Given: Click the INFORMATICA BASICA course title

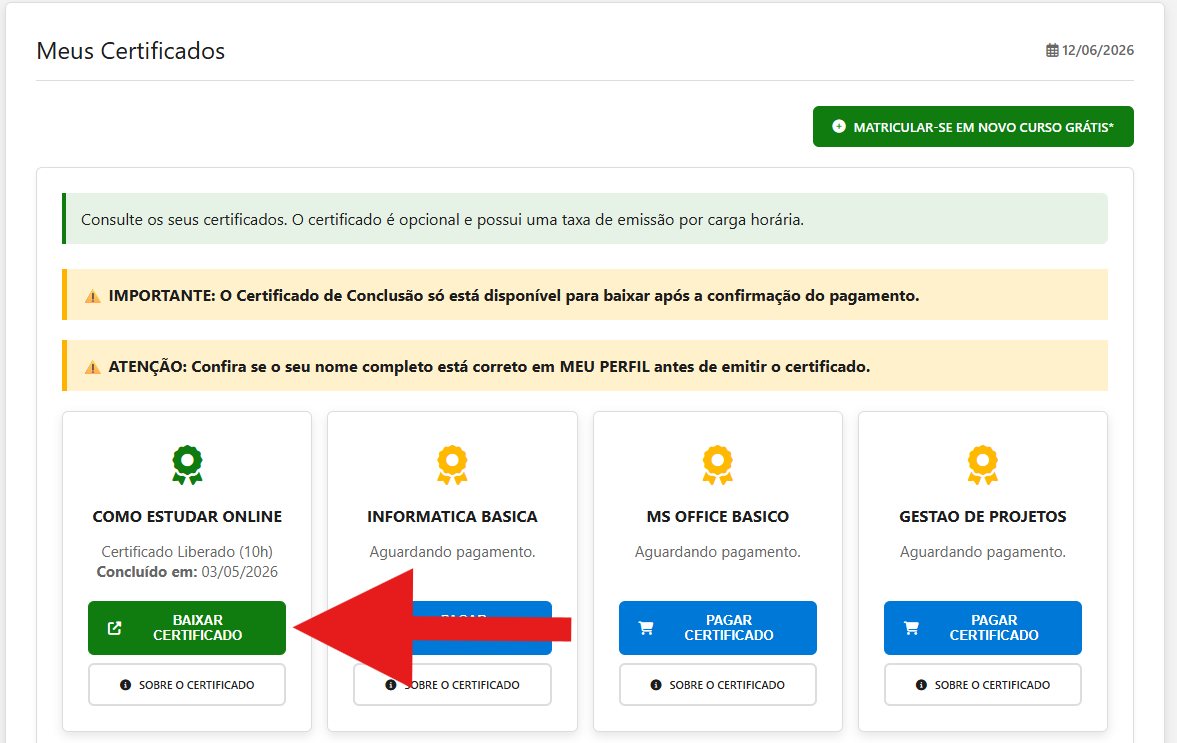Looking at the screenshot, I should click(453, 516).
